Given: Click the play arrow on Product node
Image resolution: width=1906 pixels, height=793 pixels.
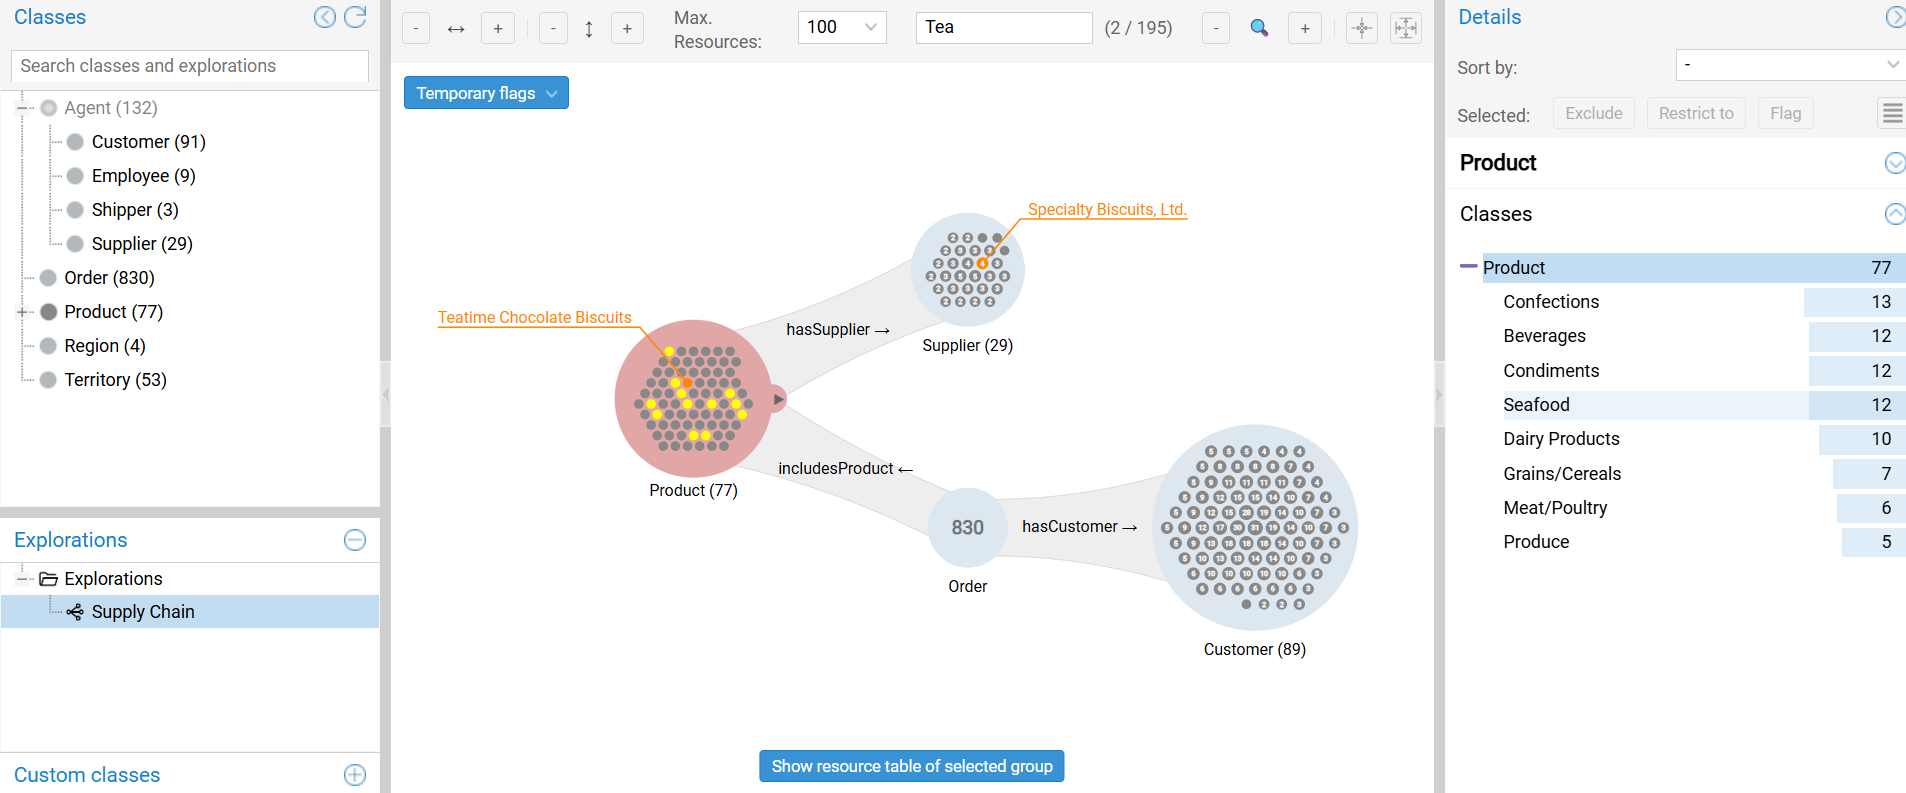Looking at the screenshot, I should click(778, 400).
